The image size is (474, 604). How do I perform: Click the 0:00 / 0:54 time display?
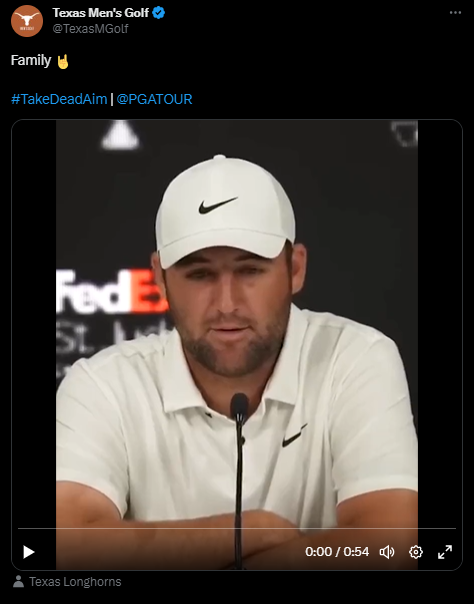(x=337, y=552)
